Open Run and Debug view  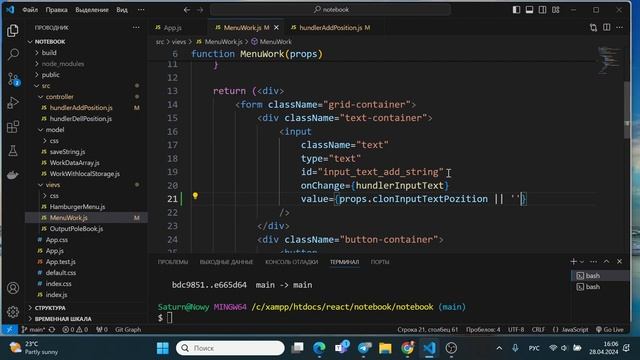pyautogui.click(x=13, y=102)
